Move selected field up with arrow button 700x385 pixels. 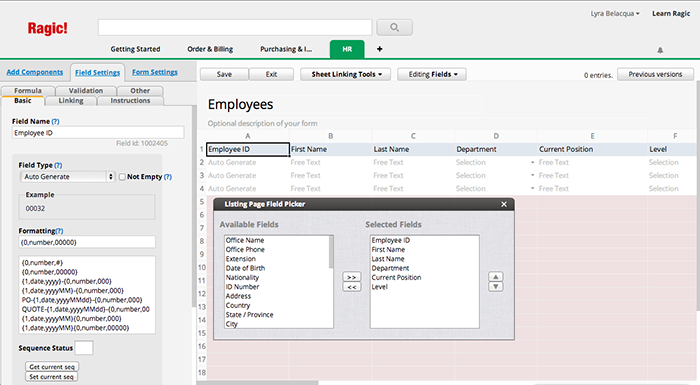click(496, 276)
